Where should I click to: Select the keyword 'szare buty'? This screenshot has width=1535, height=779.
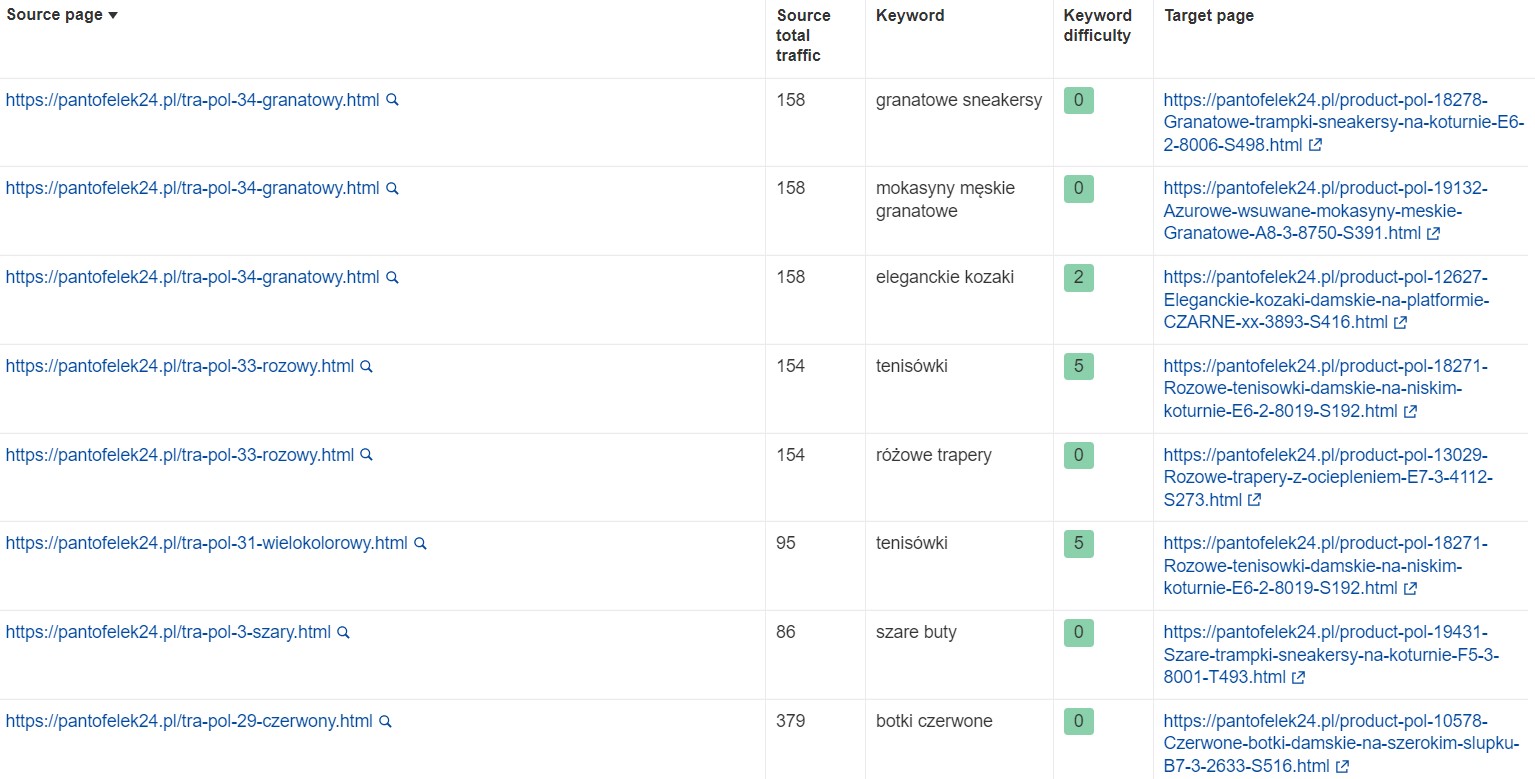916,632
